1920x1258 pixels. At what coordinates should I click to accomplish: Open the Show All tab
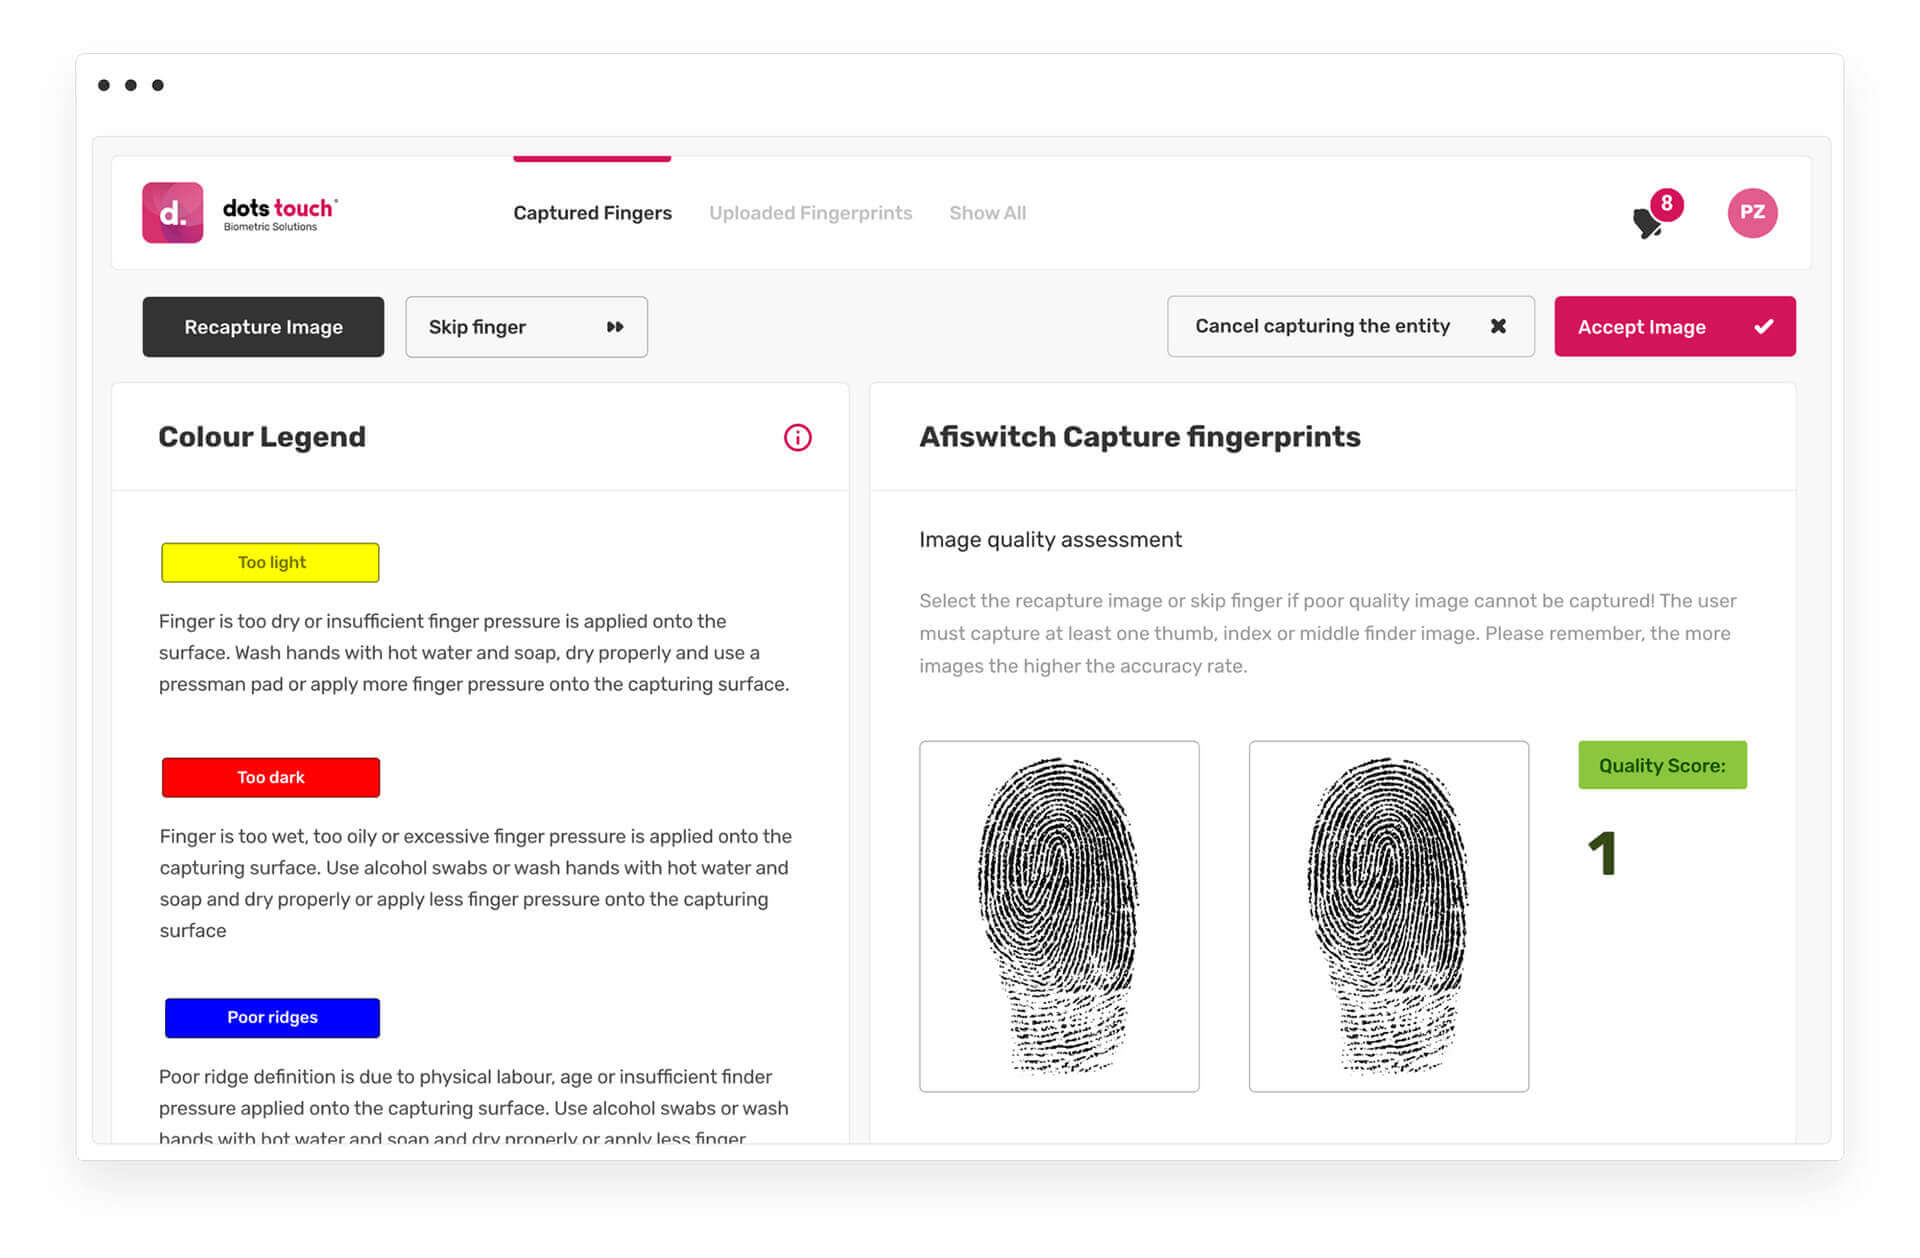point(987,212)
